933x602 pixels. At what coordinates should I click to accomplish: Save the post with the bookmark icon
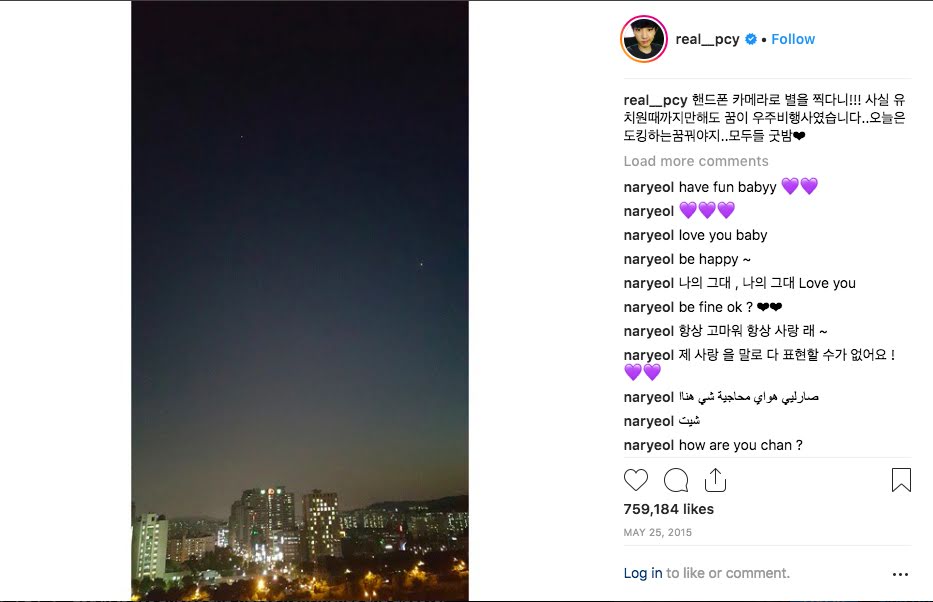901,480
